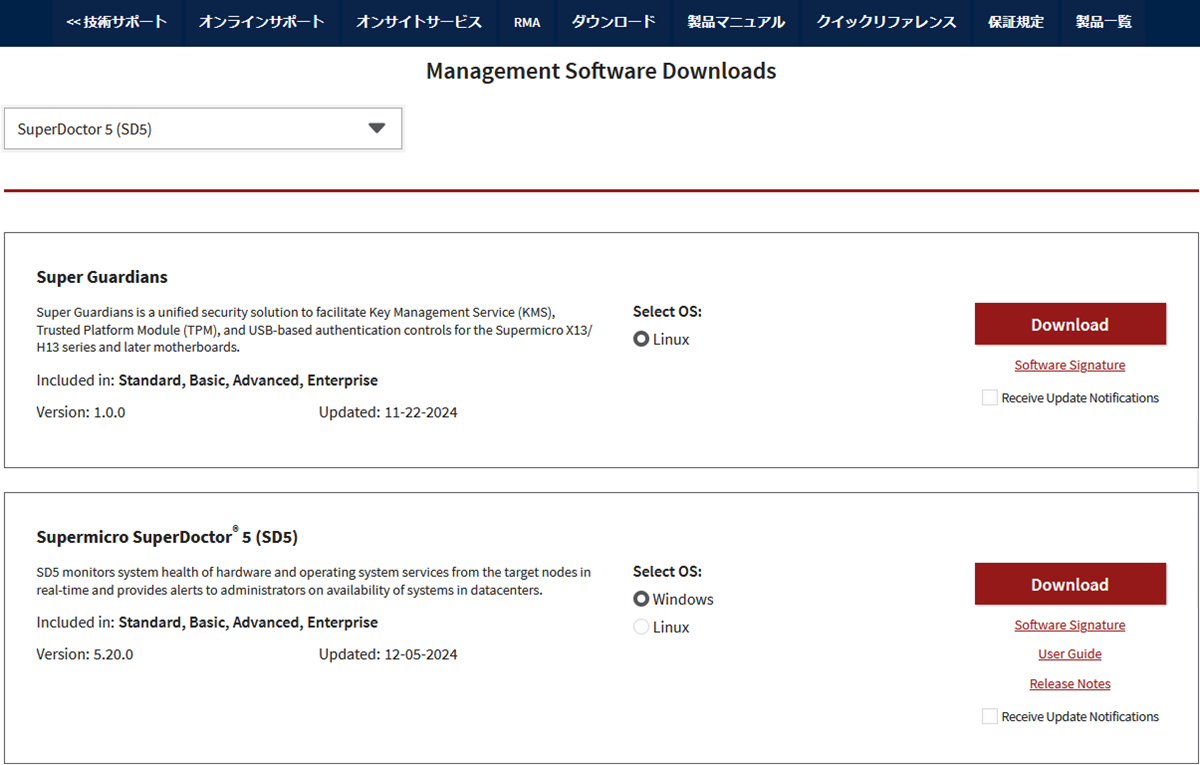This screenshot has height=765, width=1200.
Task: Open the オンサイトサービス menu item
Action: point(419,22)
